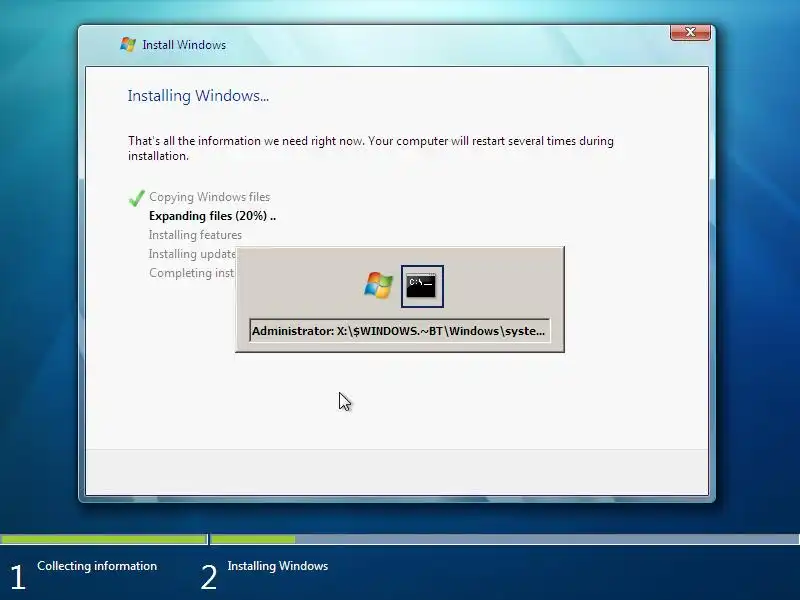The height and width of the screenshot is (600, 800).
Task: Click the 'Installing Windows...' heading
Action: point(198,95)
